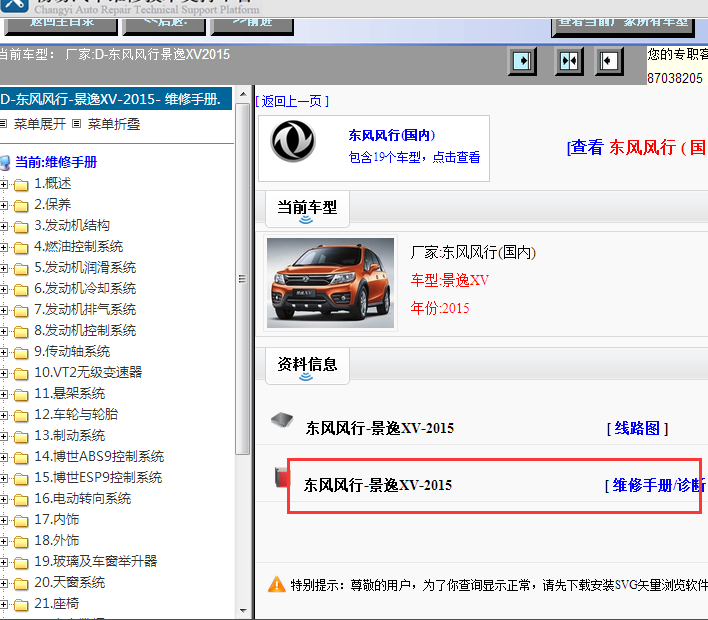
Task: Click the folder icon of 17.内饰
Action: coord(21,521)
